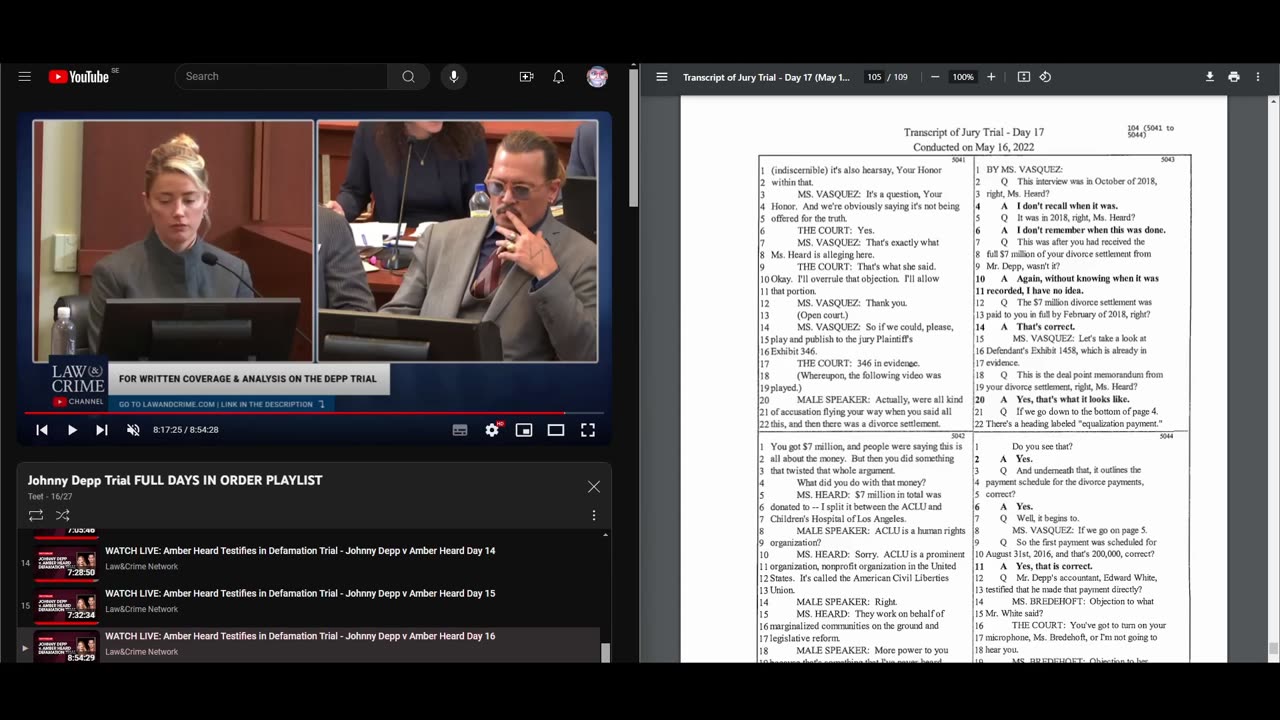Click the Day 15 video thumbnail
This screenshot has width=1280, height=720.
point(67,605)
